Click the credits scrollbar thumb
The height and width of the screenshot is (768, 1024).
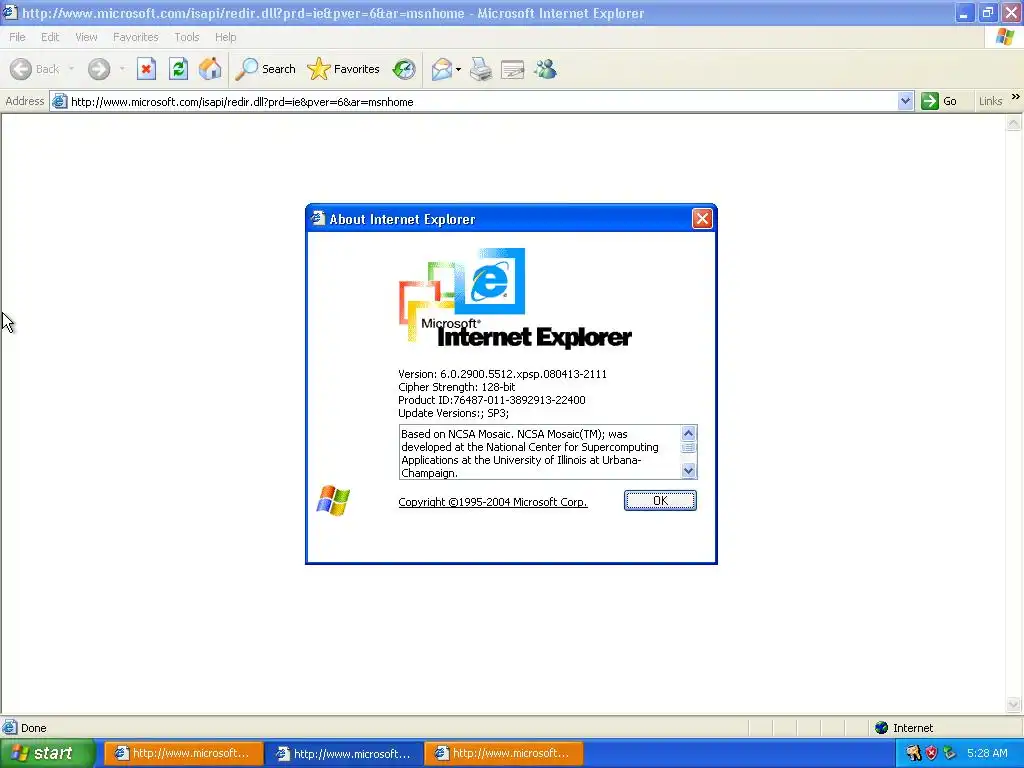(x=688, y=448)
